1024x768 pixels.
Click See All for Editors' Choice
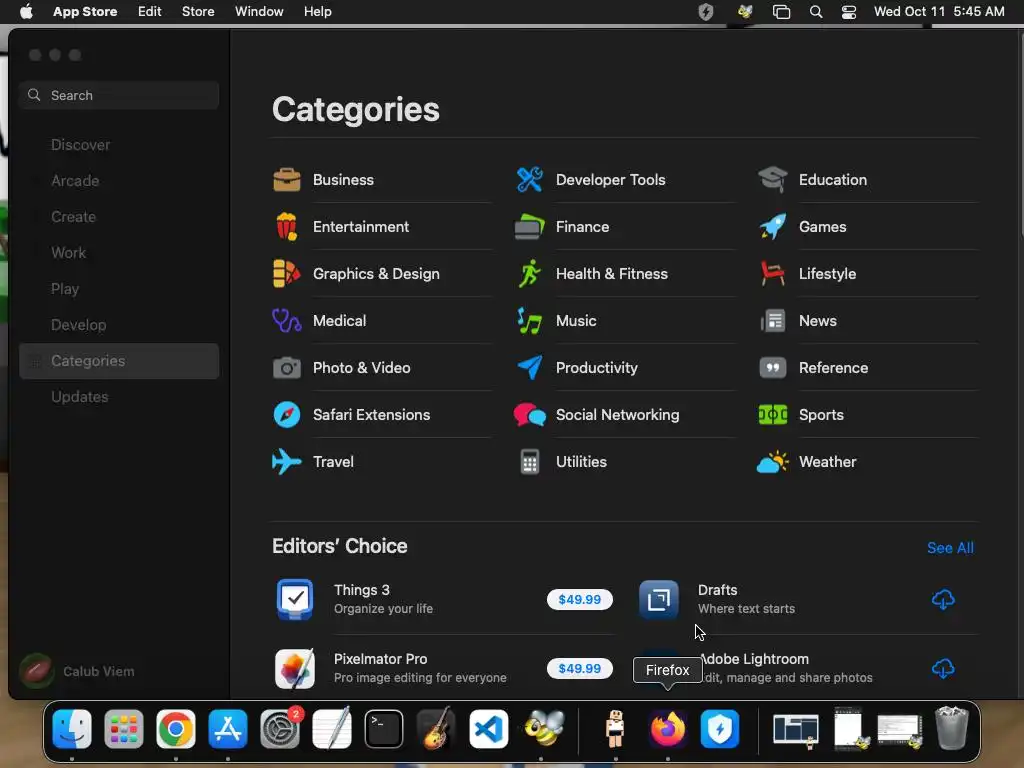coord(950,548)
